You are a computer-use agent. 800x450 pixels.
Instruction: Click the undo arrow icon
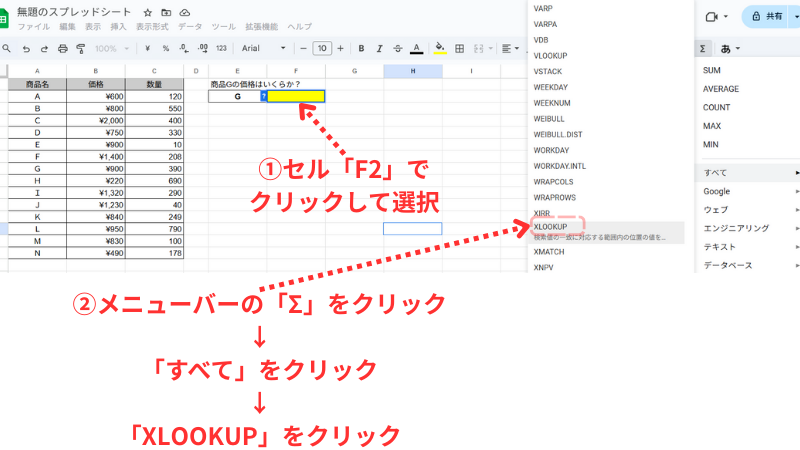pyautogui.click(x=26, y=48)
